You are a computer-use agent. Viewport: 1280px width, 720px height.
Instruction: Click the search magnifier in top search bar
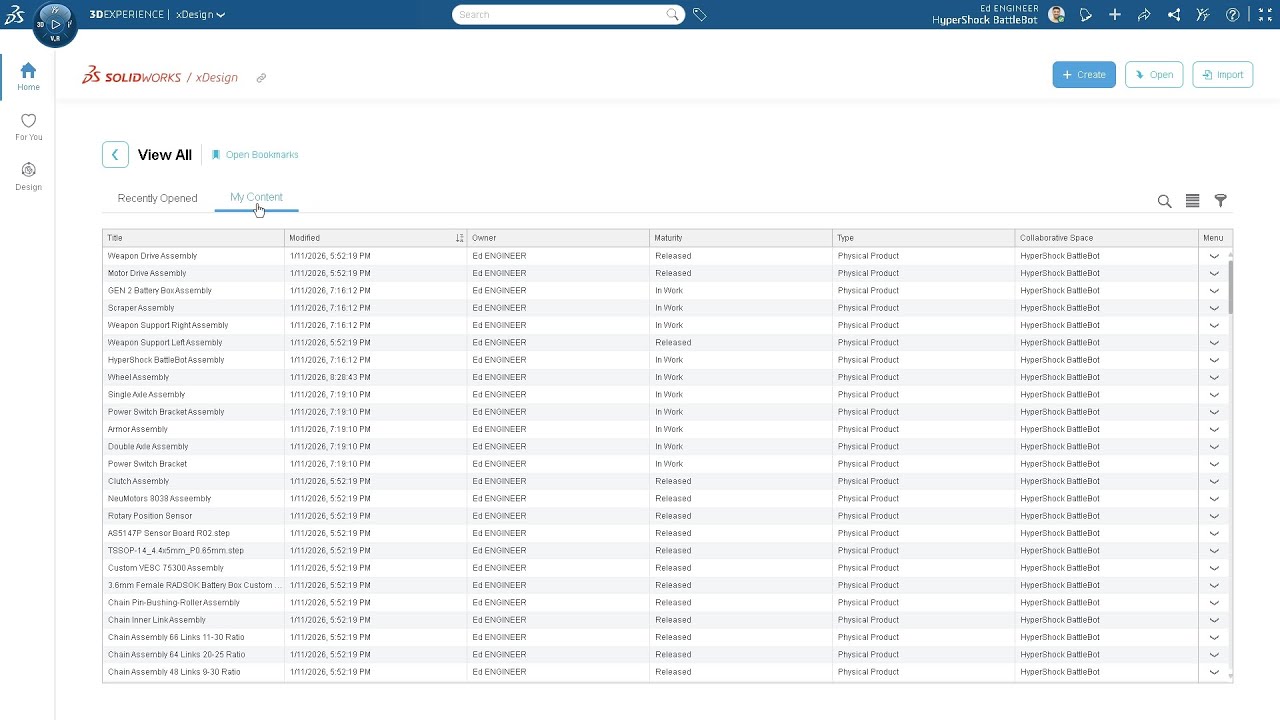673,15
